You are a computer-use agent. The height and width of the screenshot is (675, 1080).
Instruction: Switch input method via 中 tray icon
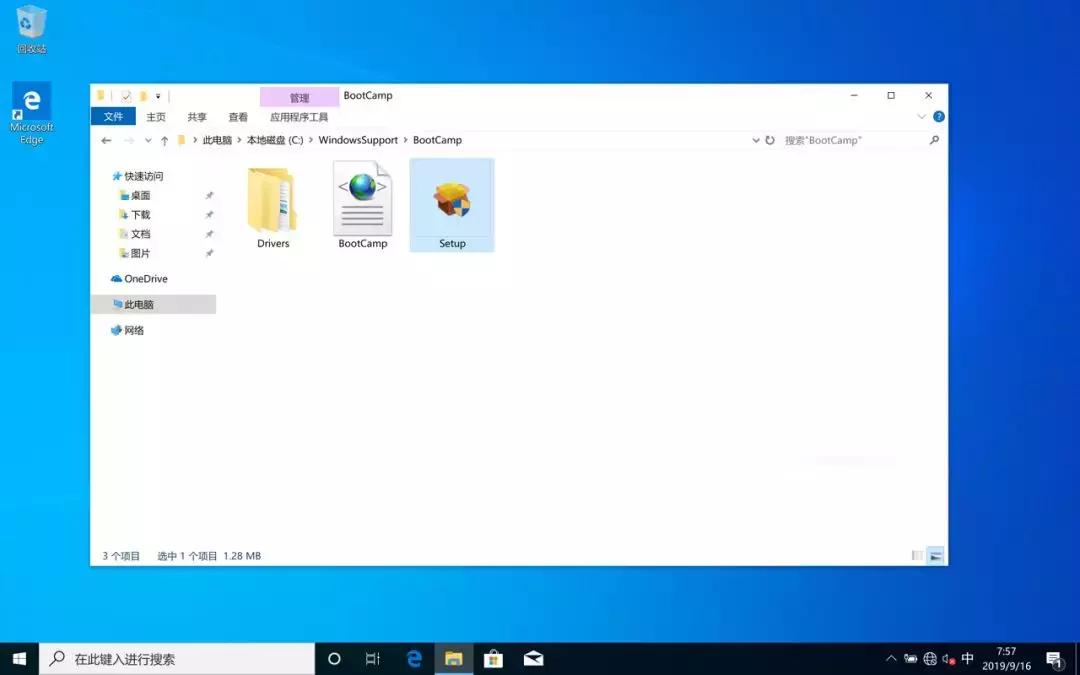pyautogui.click(x=967, y=658)
